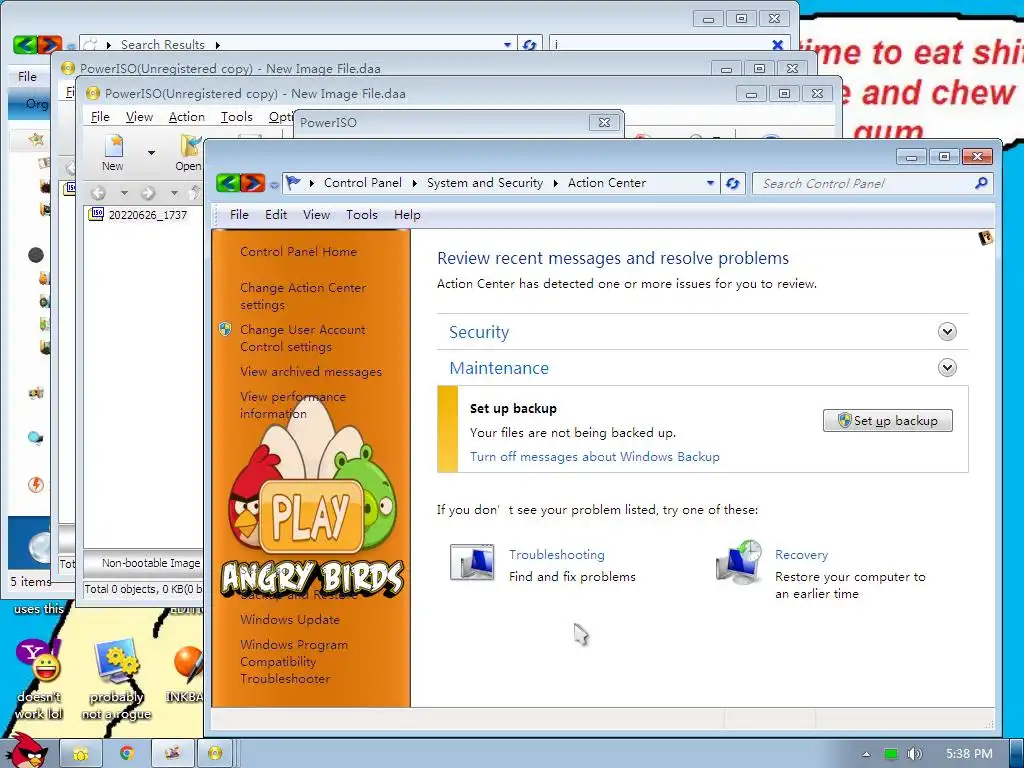
Task: Open Tools menu in Action Center
Action: tap(362, 214)
